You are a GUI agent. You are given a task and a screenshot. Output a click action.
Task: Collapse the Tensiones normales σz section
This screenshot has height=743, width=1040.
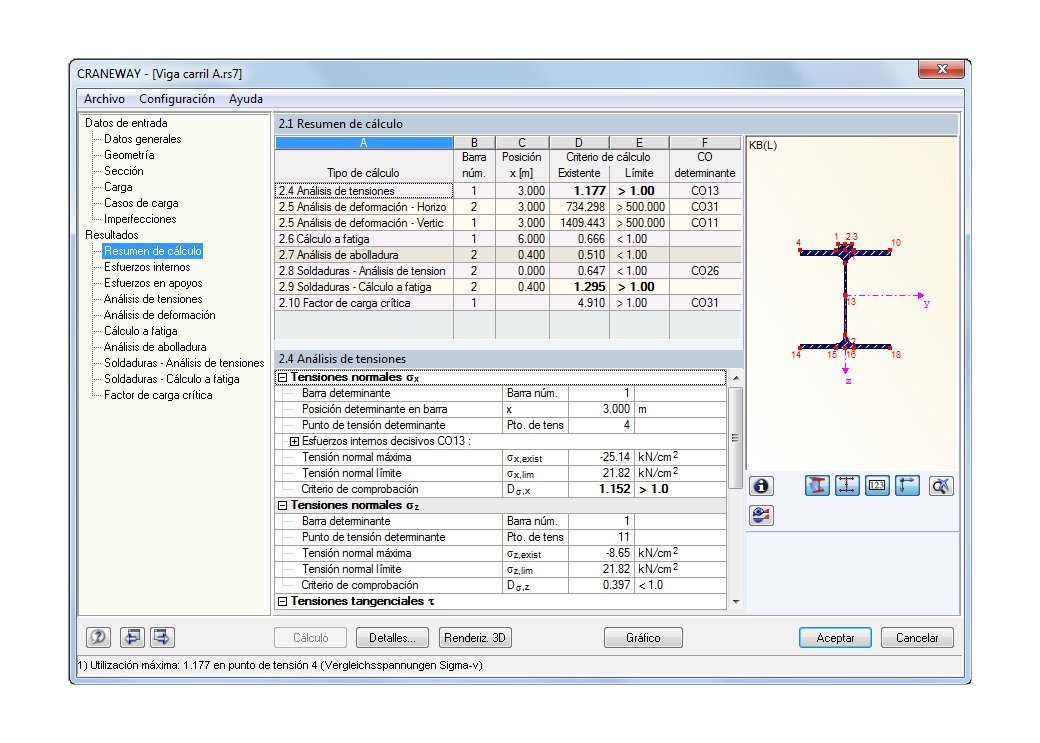[283, 506]
